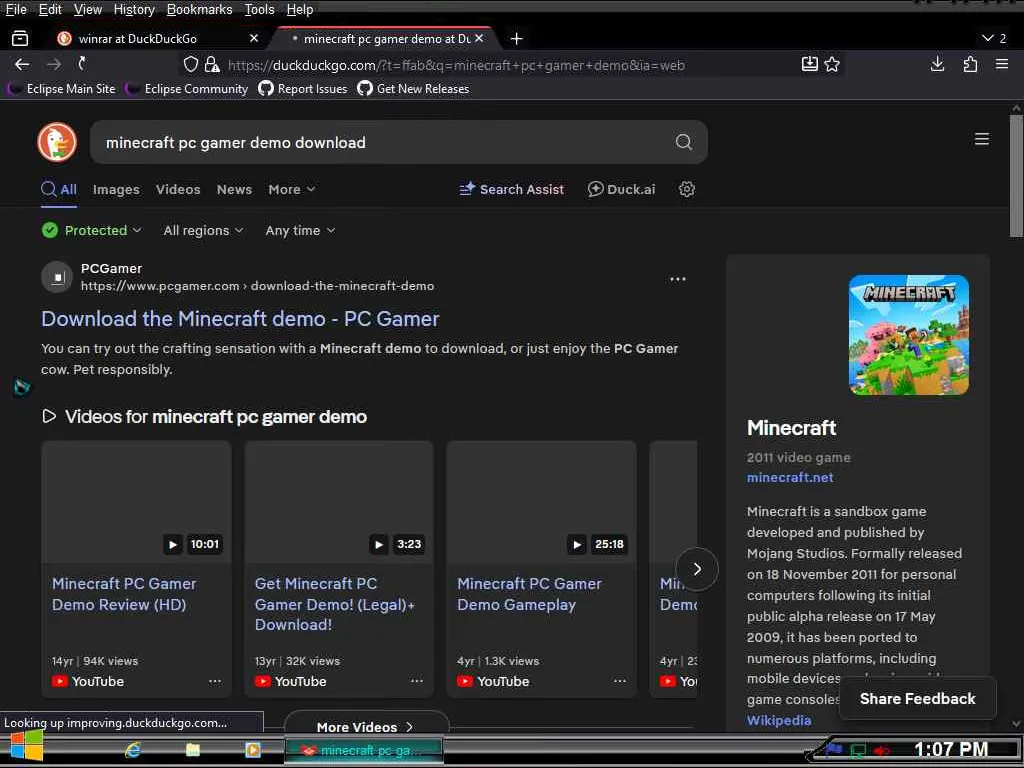Open the Edit menu
1024x768 pixels.
pyautogui.click(x=50, y=10)
